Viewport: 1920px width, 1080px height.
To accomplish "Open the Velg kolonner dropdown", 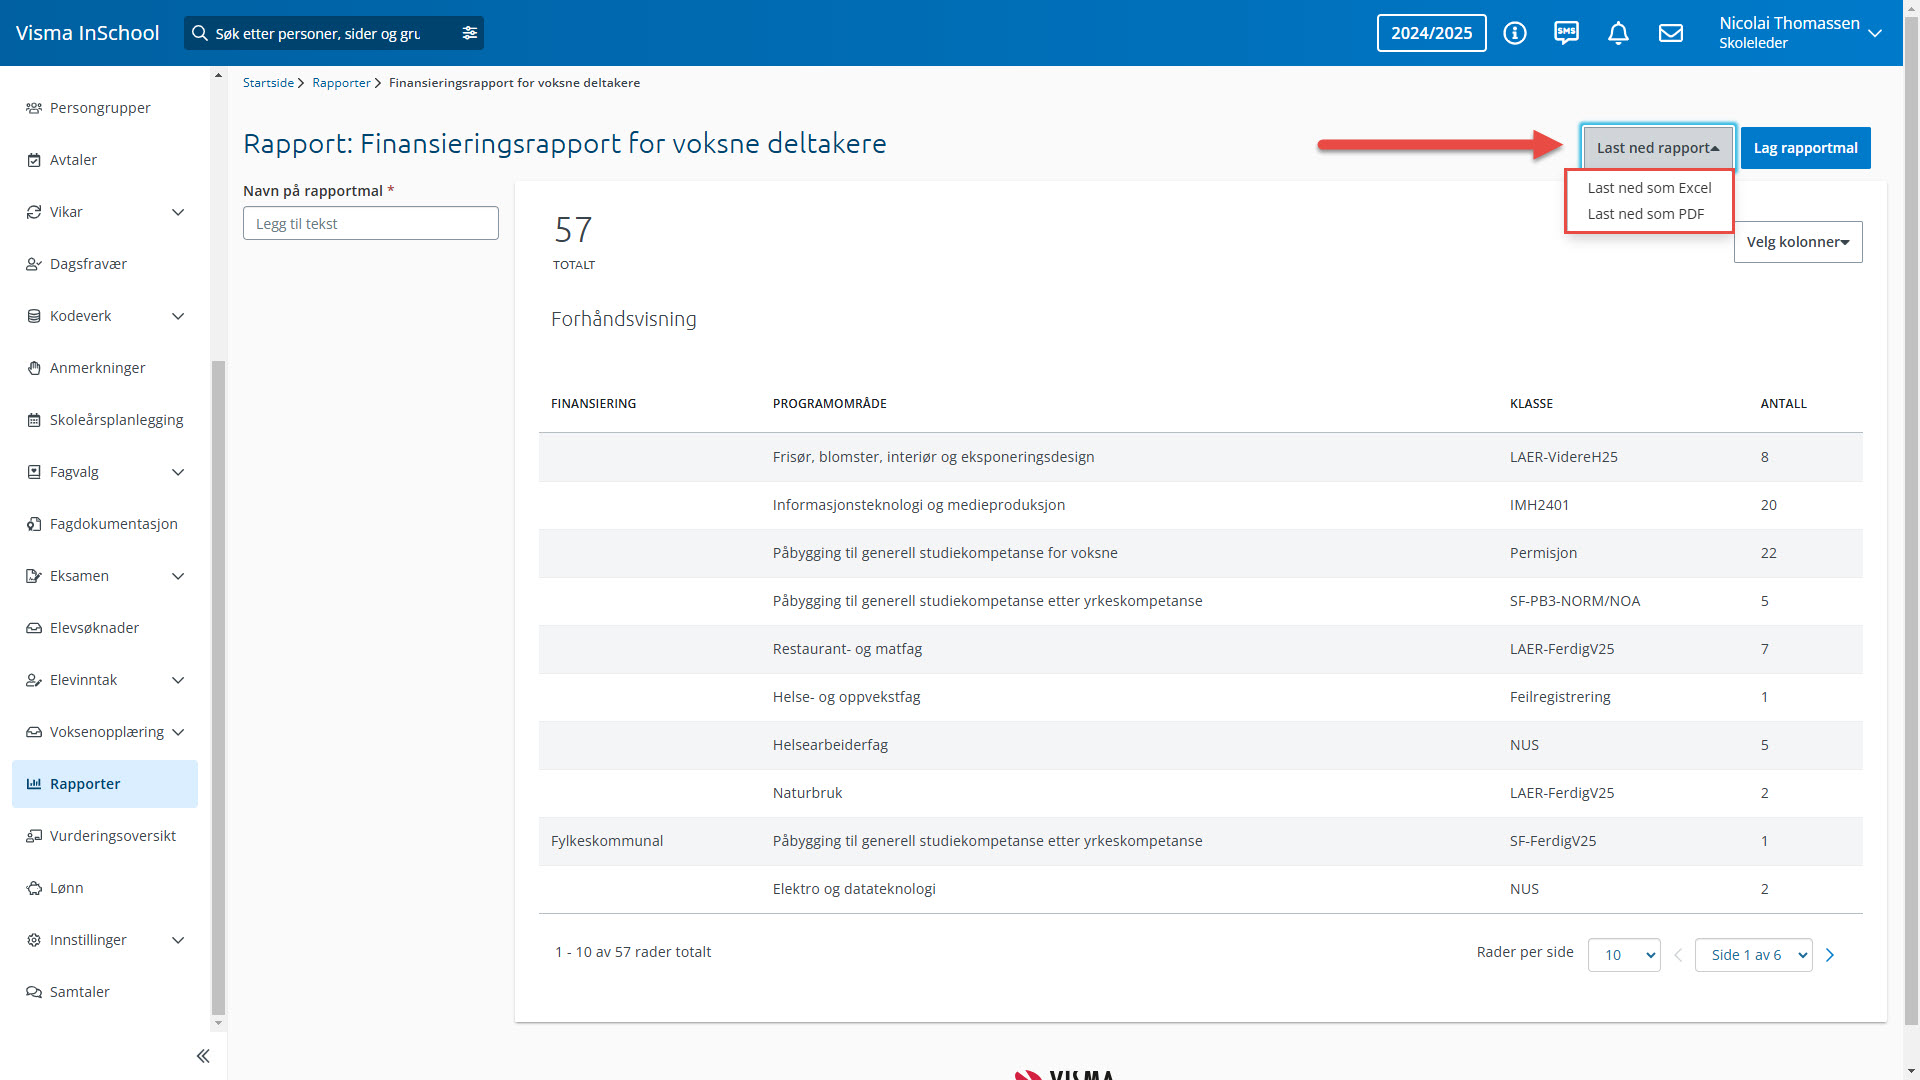I will coord(1798,242).
